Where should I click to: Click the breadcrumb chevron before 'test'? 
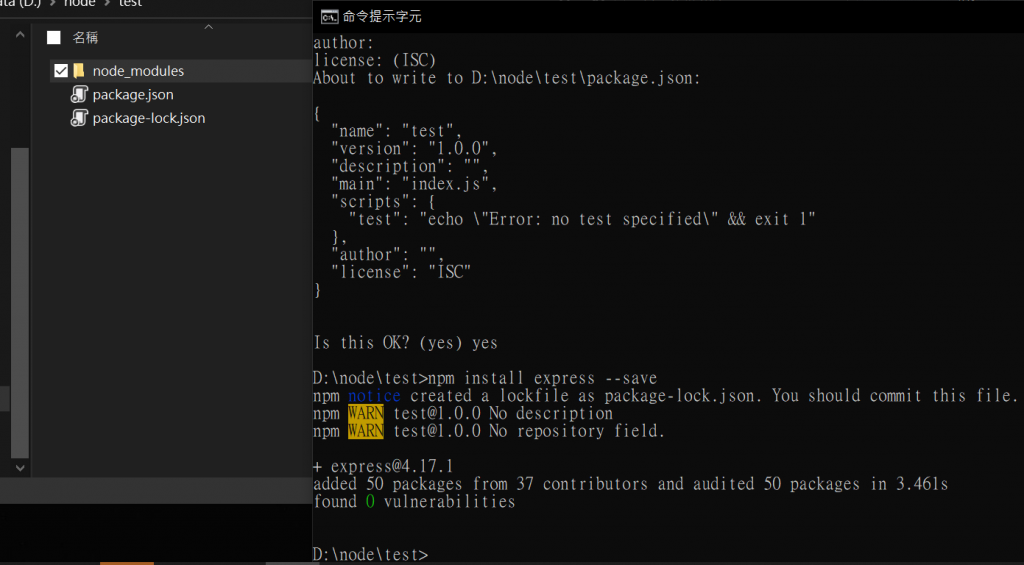[x=107, y=3]
